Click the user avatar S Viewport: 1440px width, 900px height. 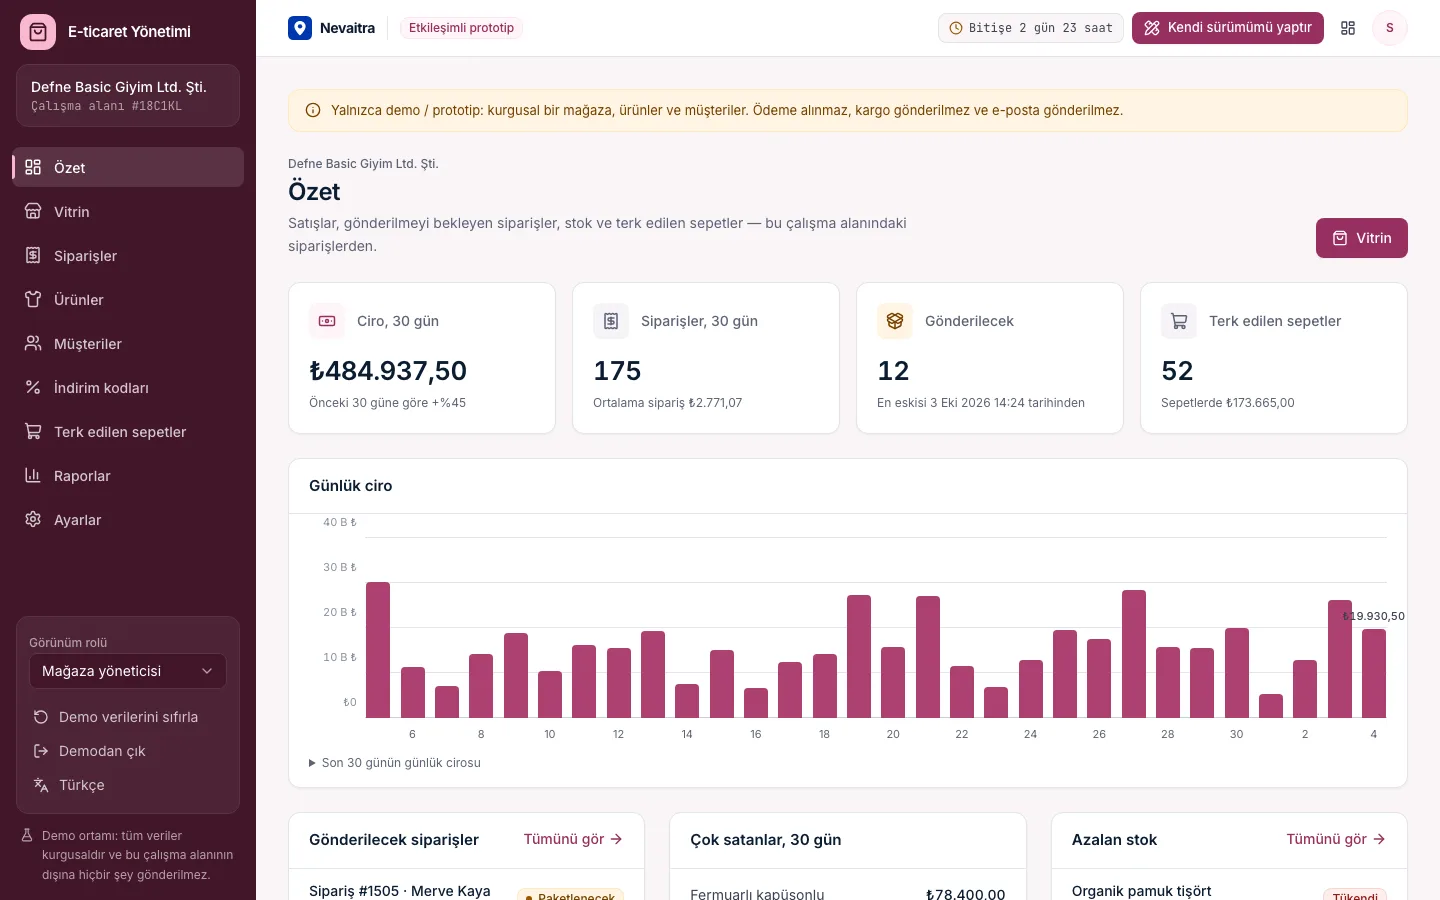click(x=1389, y=28)
